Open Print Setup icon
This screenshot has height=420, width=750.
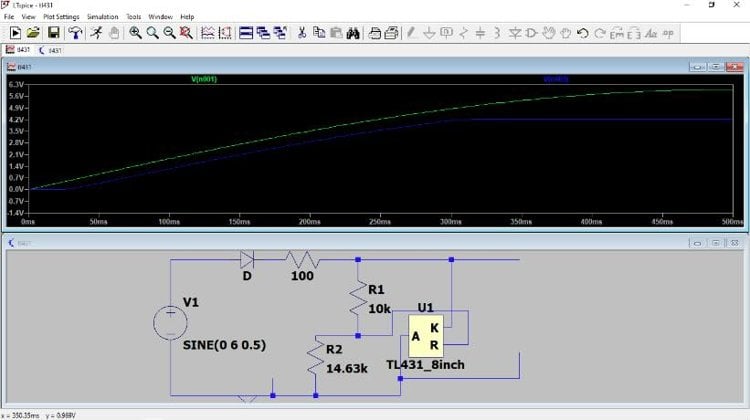(392, 33)
